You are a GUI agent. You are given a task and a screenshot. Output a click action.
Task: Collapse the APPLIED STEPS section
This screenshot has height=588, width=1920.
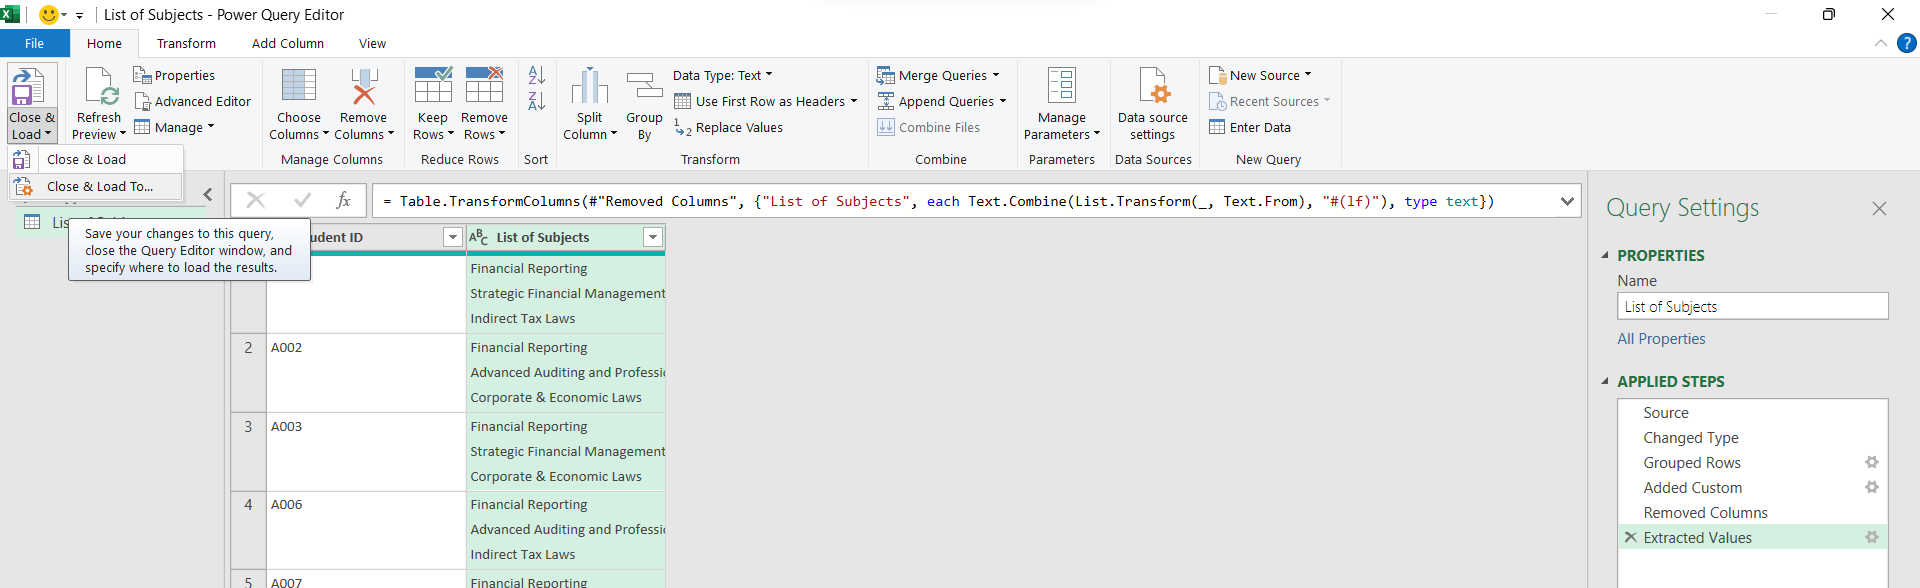point(1605,381)
